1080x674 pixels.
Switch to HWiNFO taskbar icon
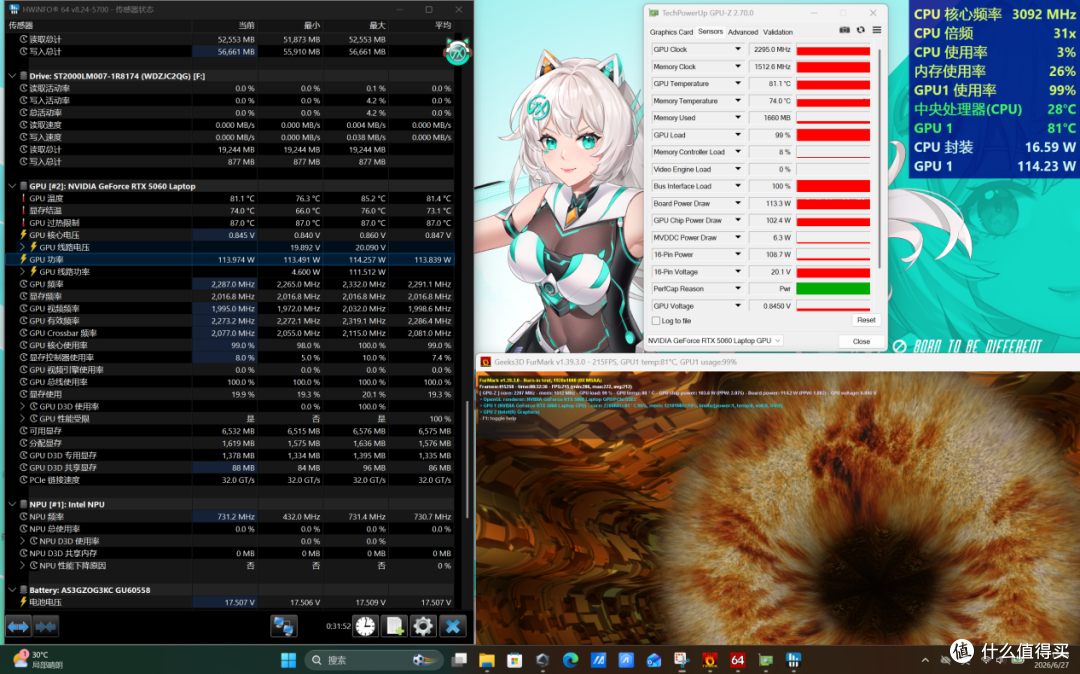click(x=793, y=661)
